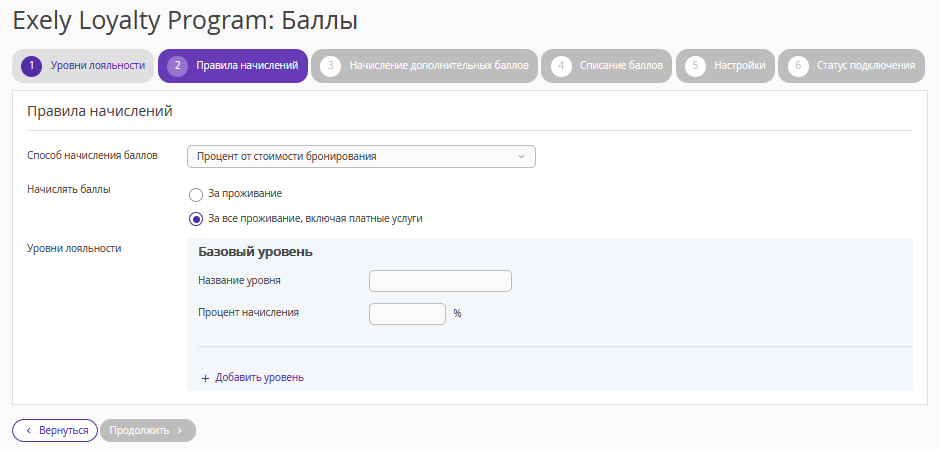Click step 2 circle icon of Правила начислений
The height and width of the screenshot is (449, 940).
coord(177,66)
